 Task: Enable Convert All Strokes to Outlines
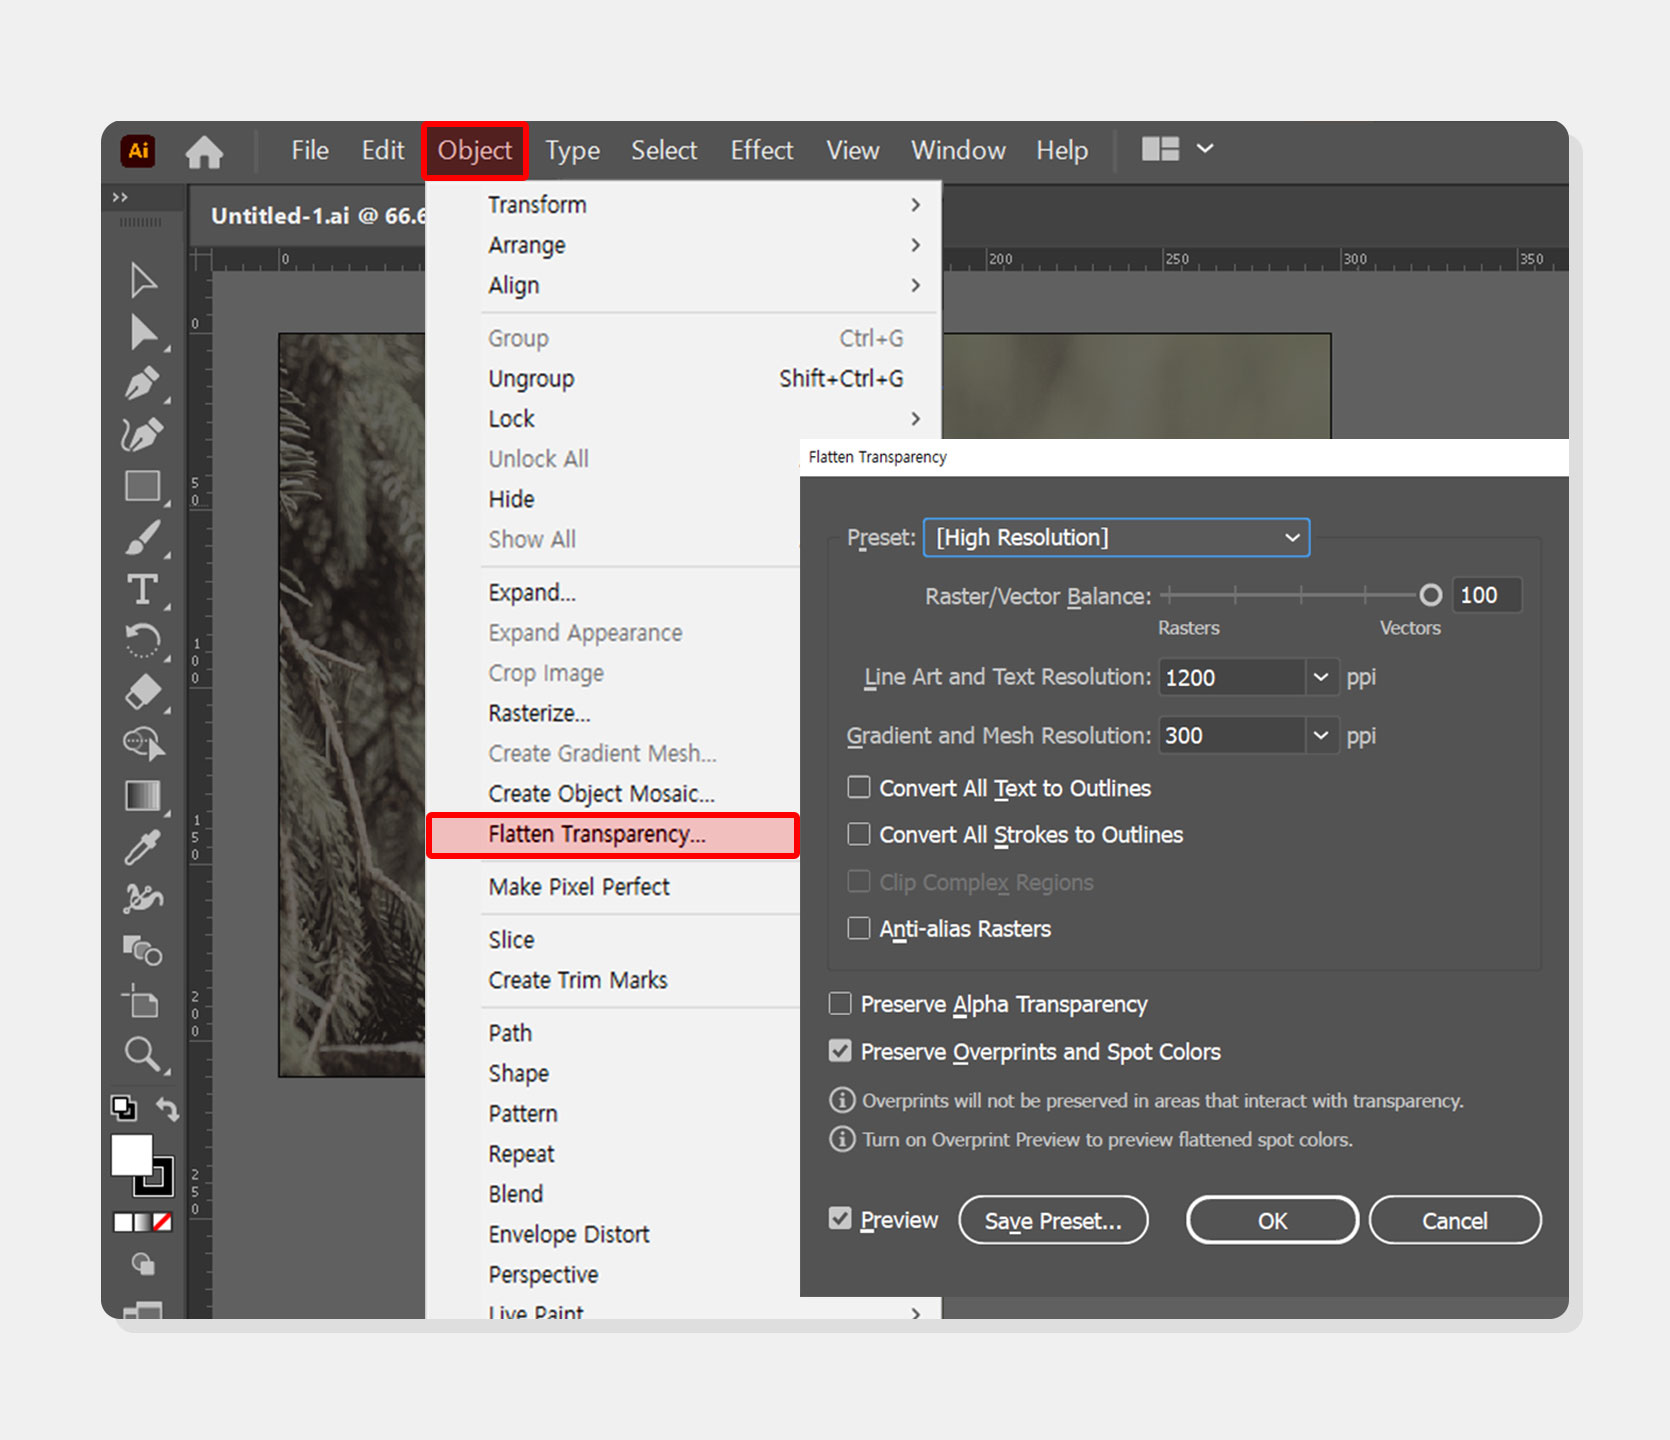coord(859,834)
